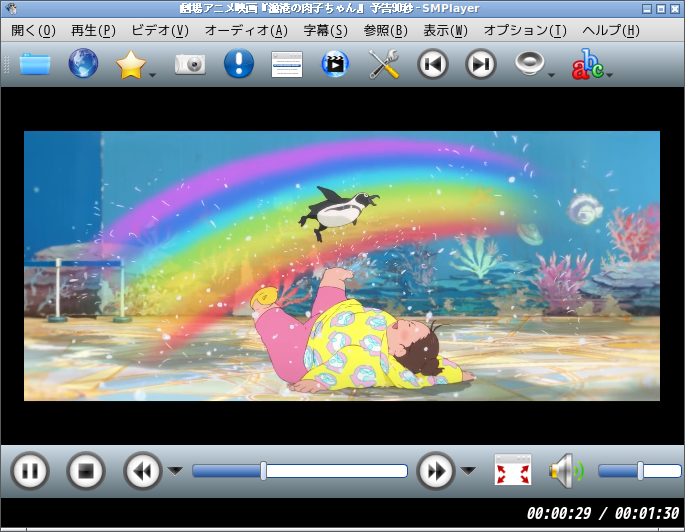Jump to next track in toolbar
This screenshot has width=685, height=532.
(x=481, y=64)
